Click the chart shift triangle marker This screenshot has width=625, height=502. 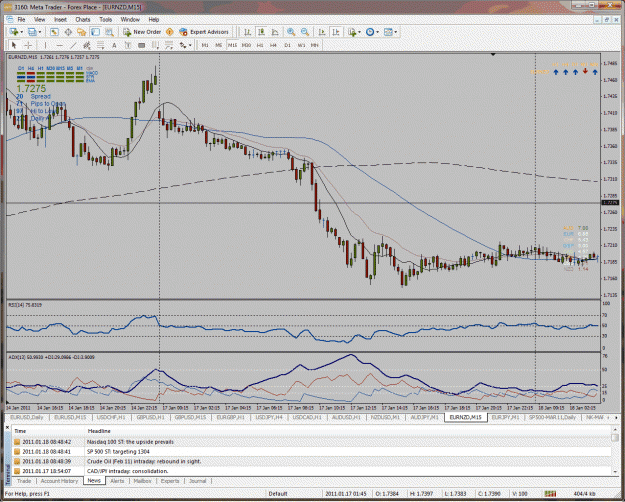point(493,55)
